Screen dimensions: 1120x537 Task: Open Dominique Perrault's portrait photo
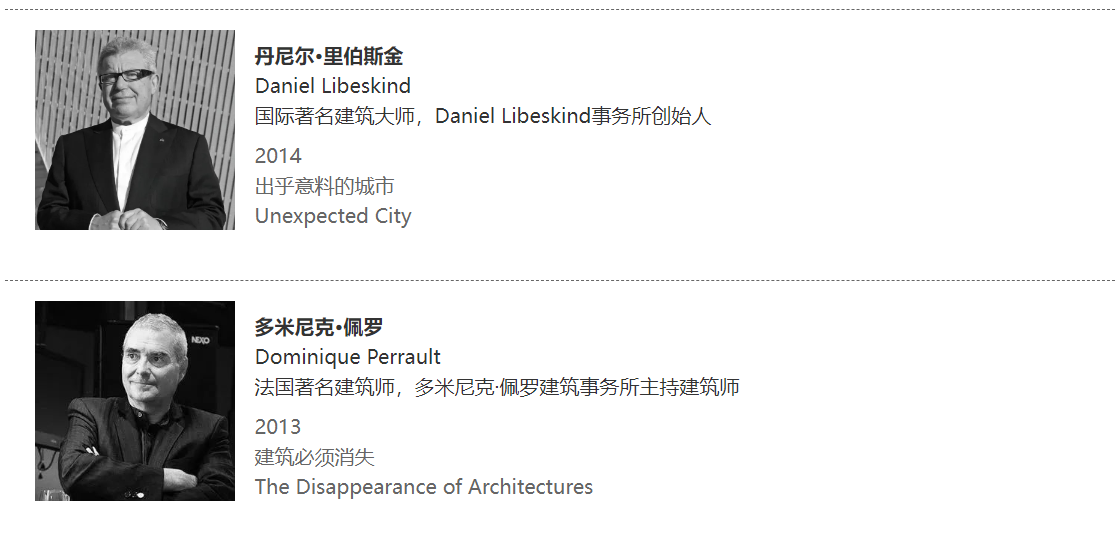[135, 400]
